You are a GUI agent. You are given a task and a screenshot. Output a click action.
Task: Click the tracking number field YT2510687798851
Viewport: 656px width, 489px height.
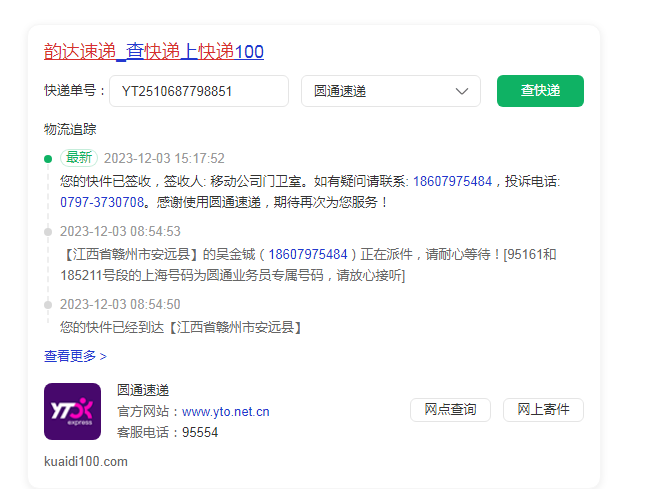coord(199,91)
